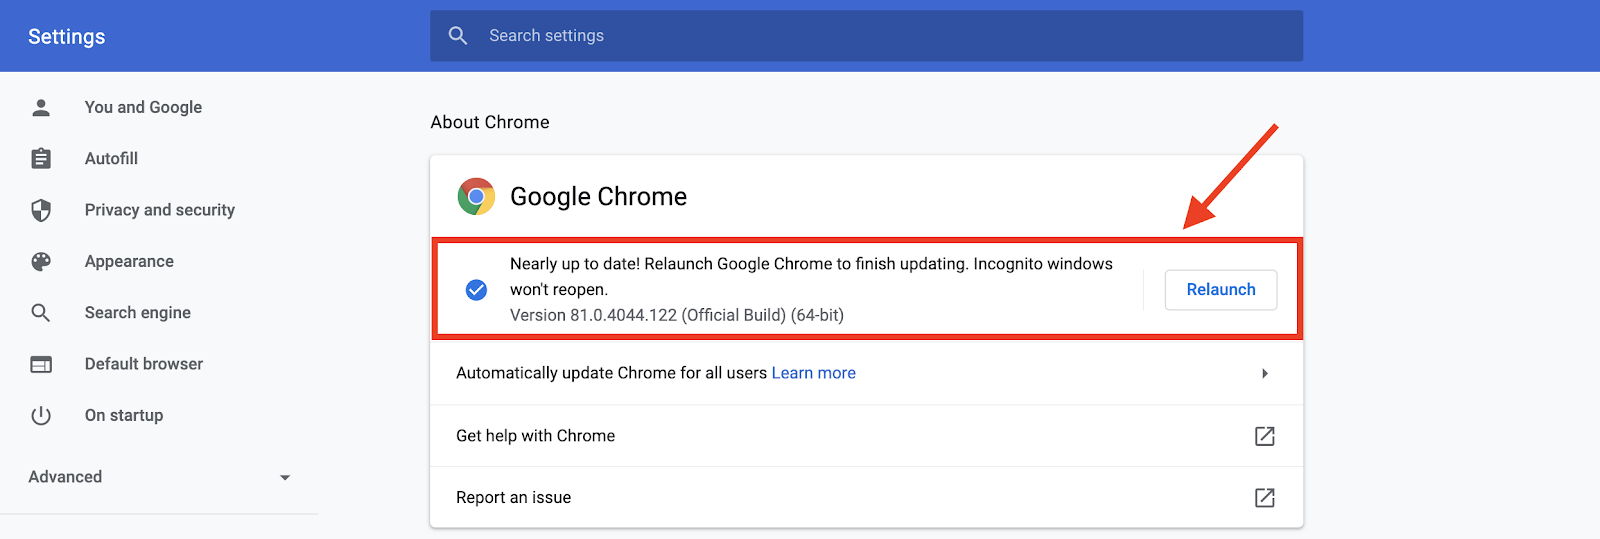
Task: Open external link icon for Get help
Action: coord(1264,436)
